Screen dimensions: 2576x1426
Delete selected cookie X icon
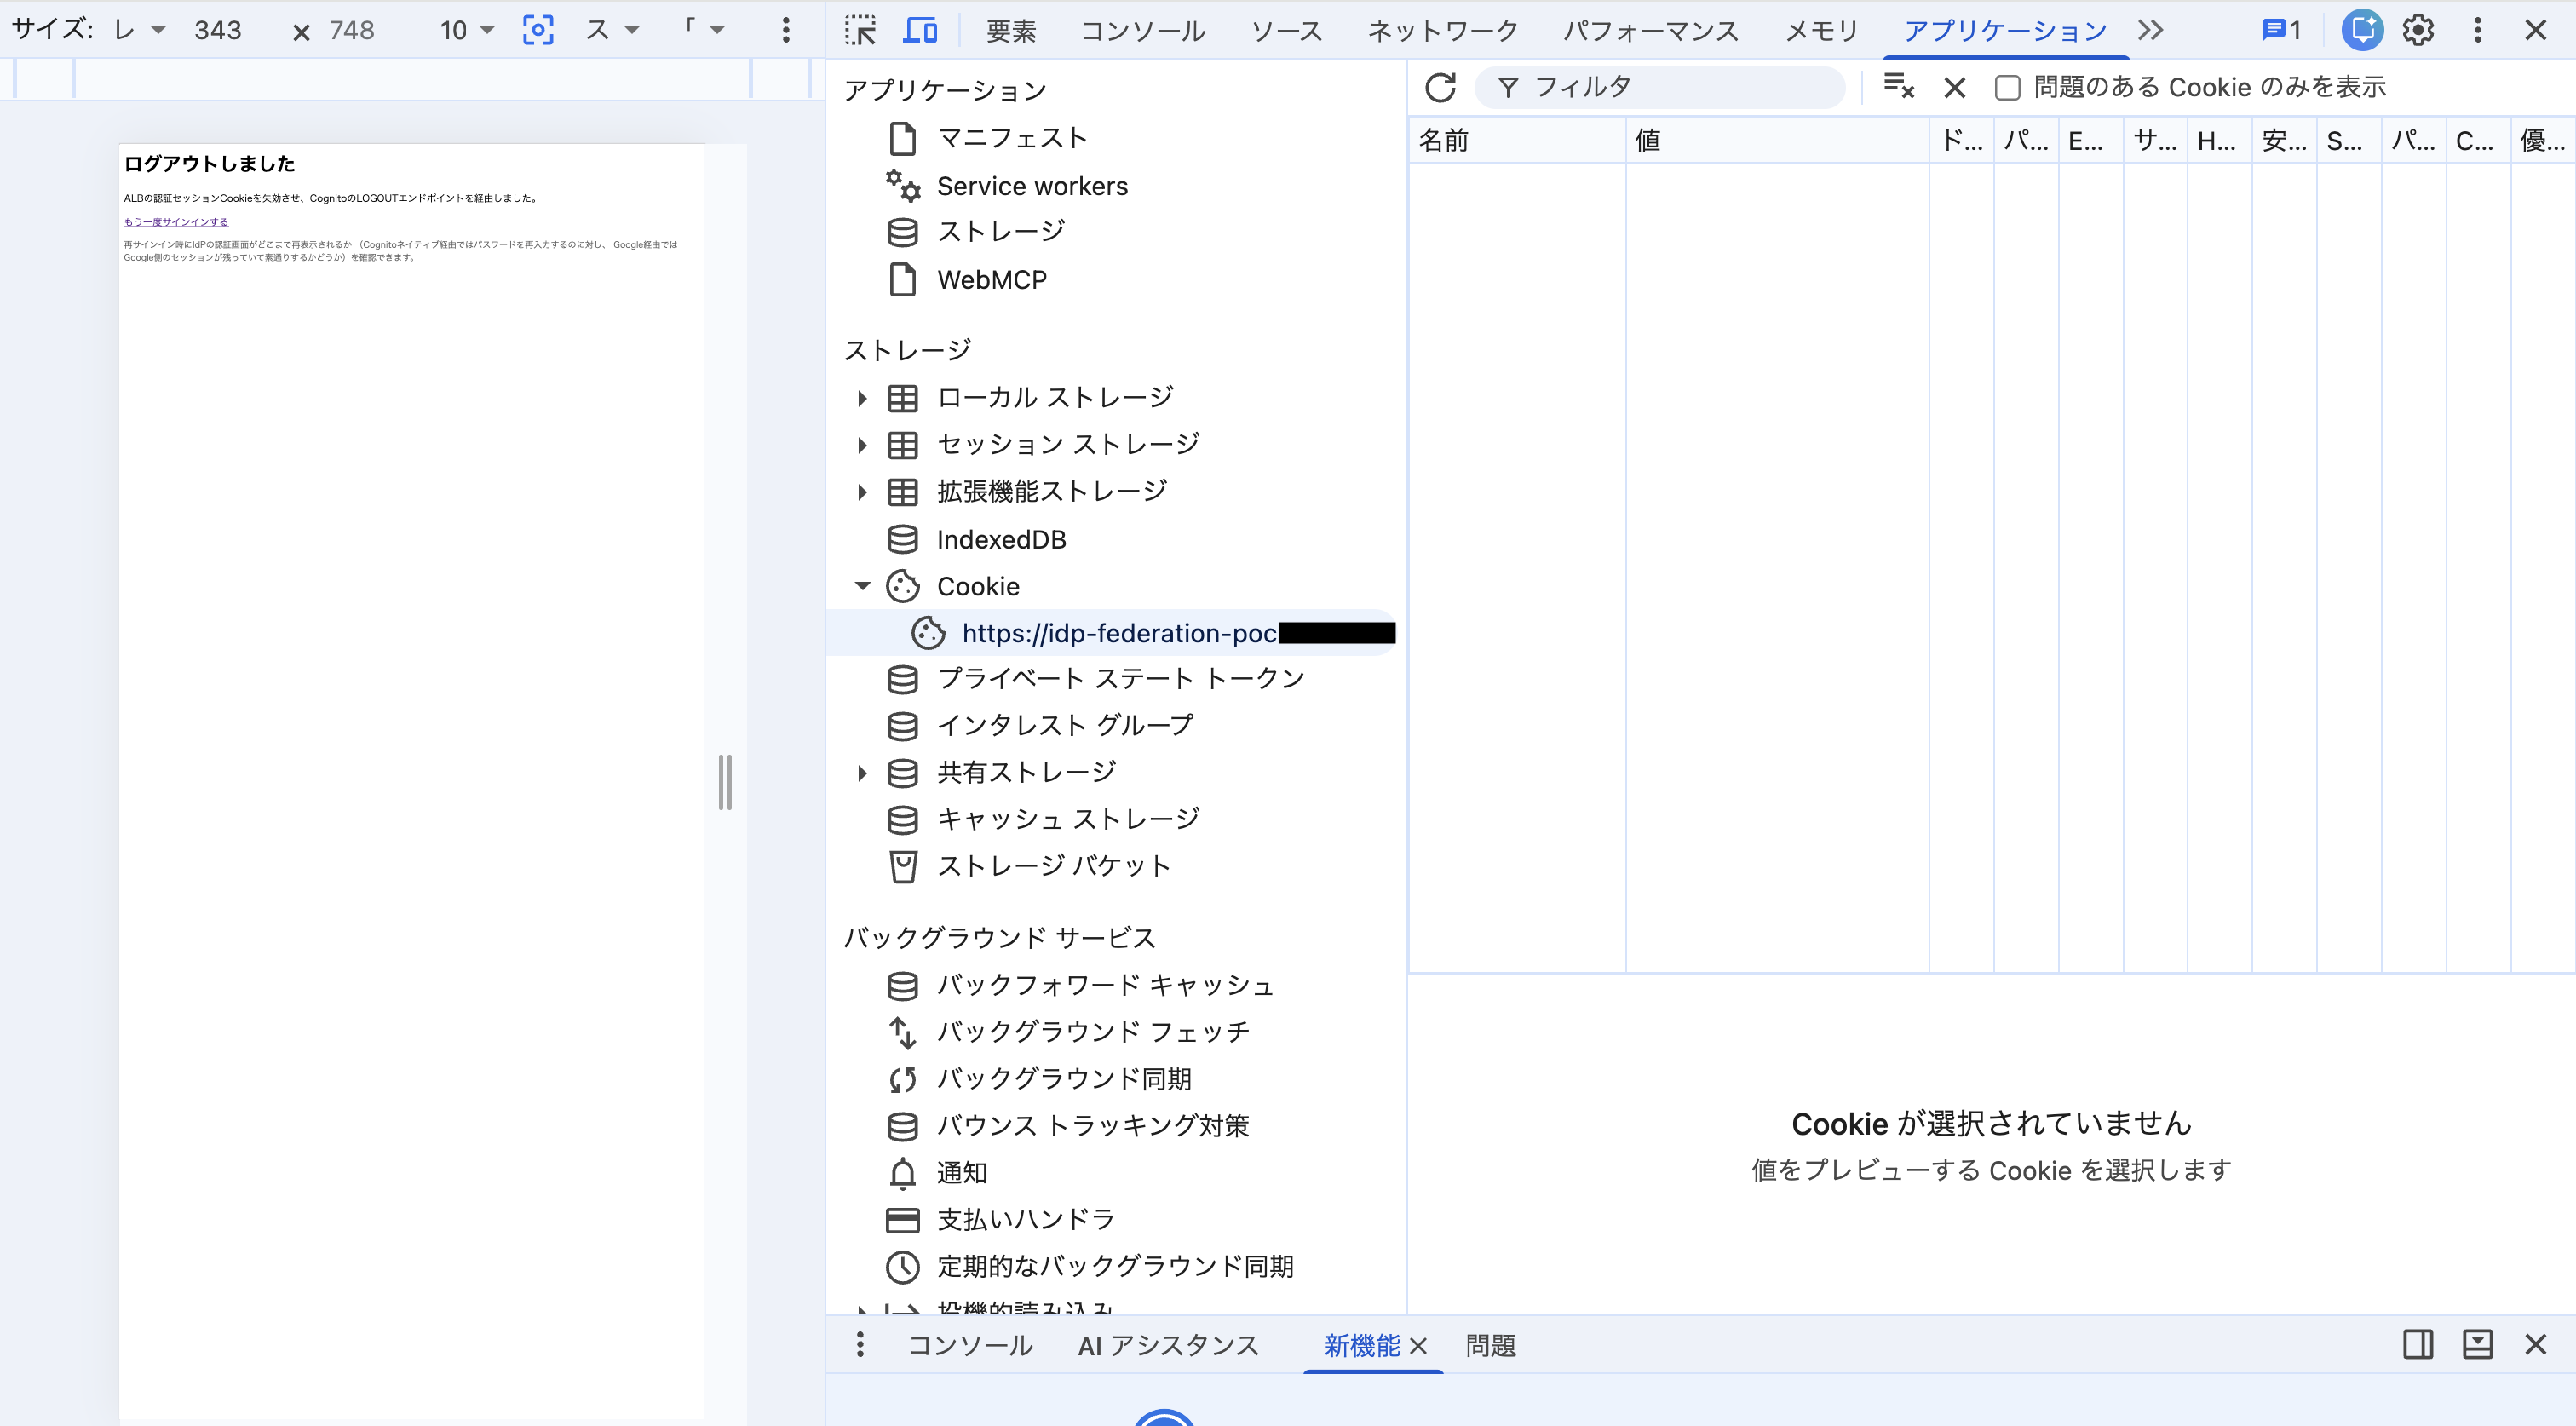click(x=1955, y=88)
